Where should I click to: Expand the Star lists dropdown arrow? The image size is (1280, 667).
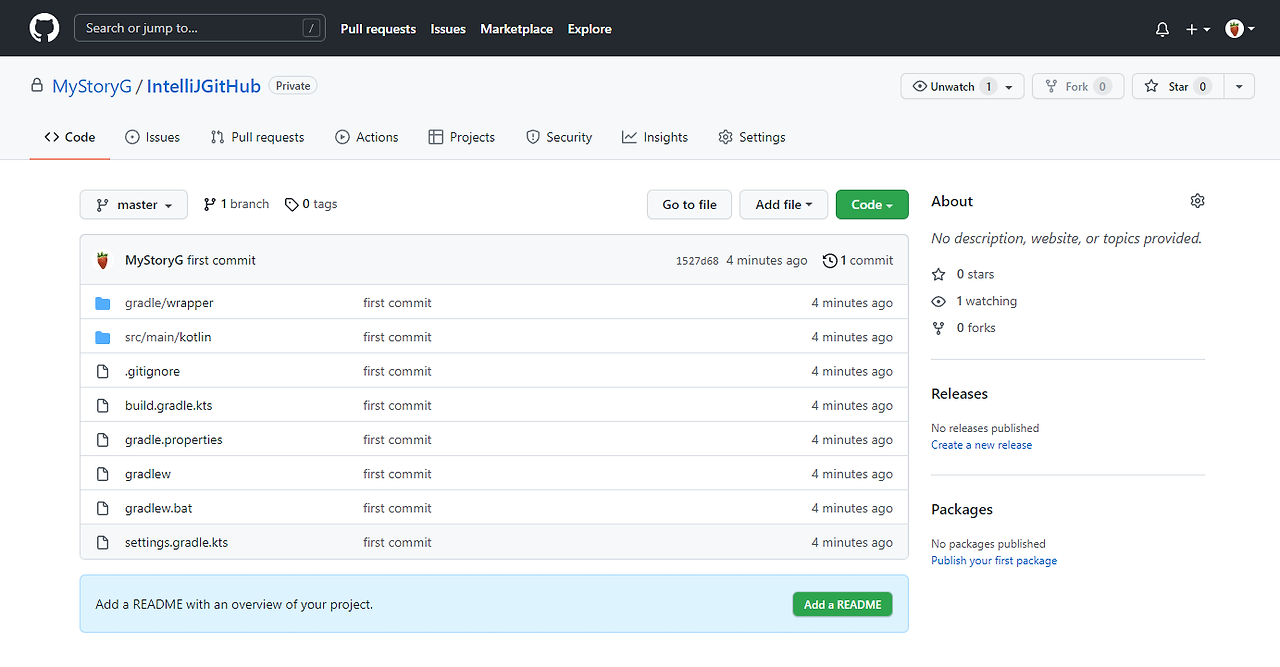point(1239,87)
